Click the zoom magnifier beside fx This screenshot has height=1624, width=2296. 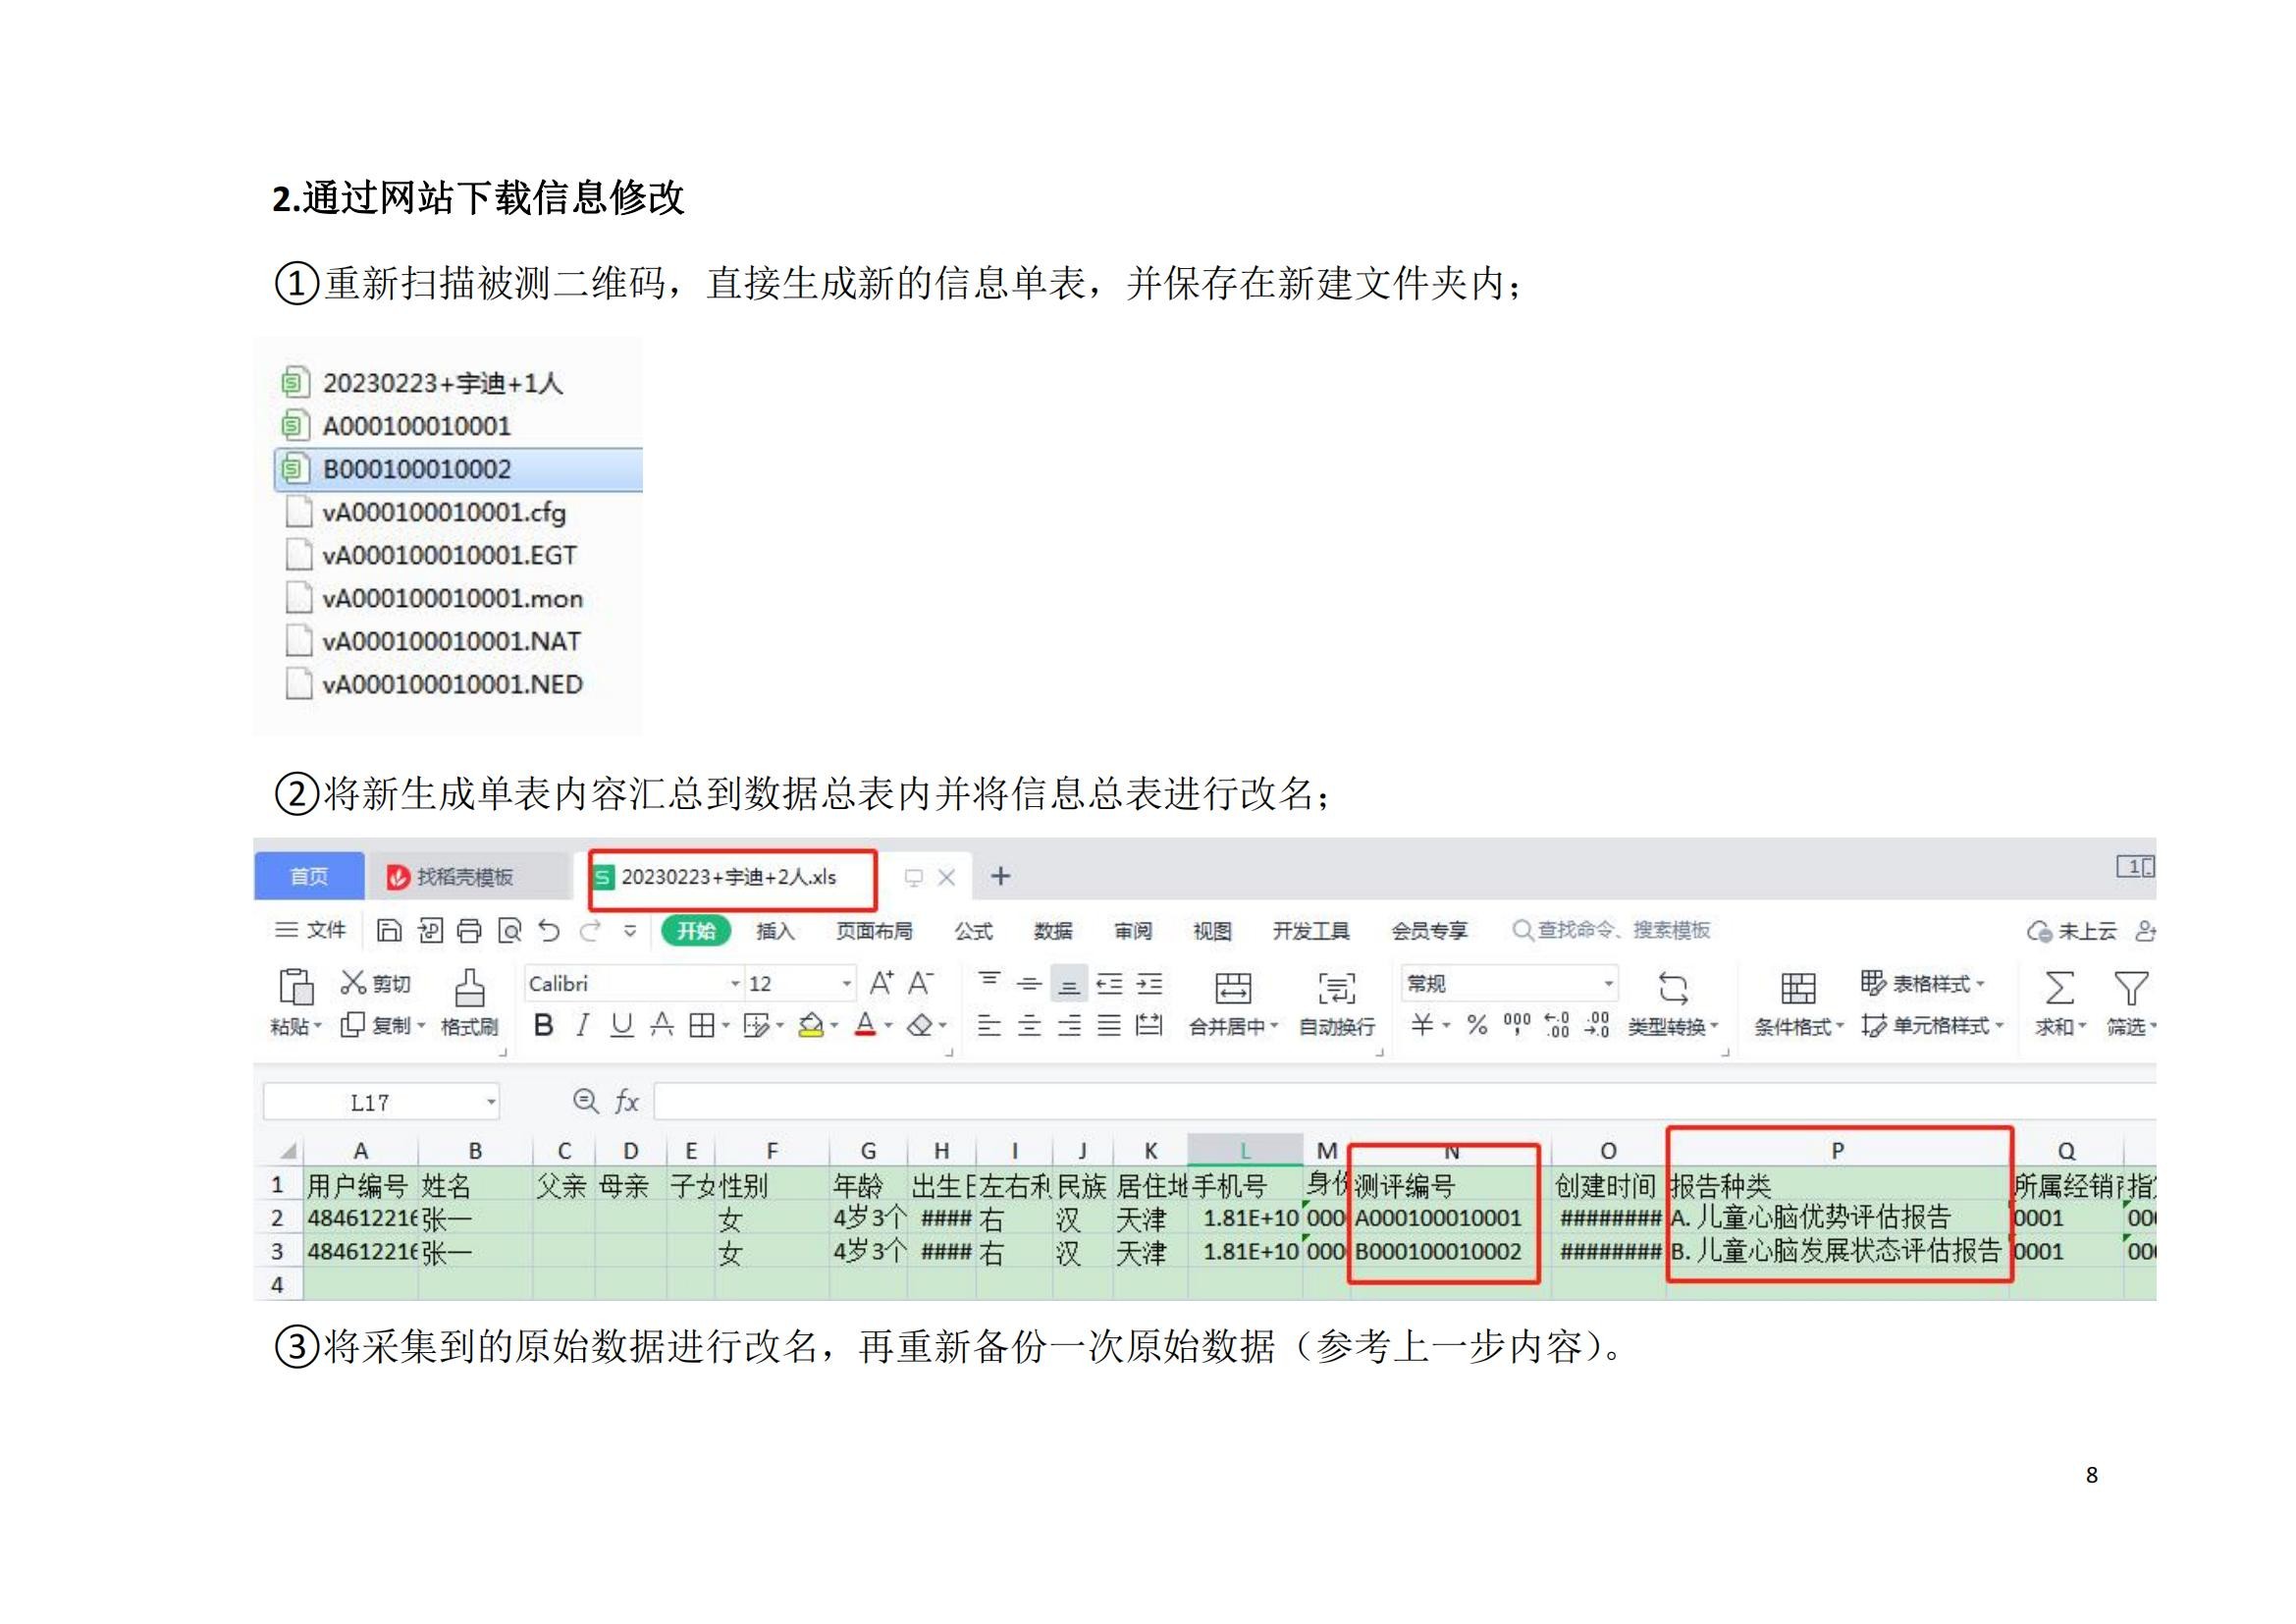[586, 1101]
